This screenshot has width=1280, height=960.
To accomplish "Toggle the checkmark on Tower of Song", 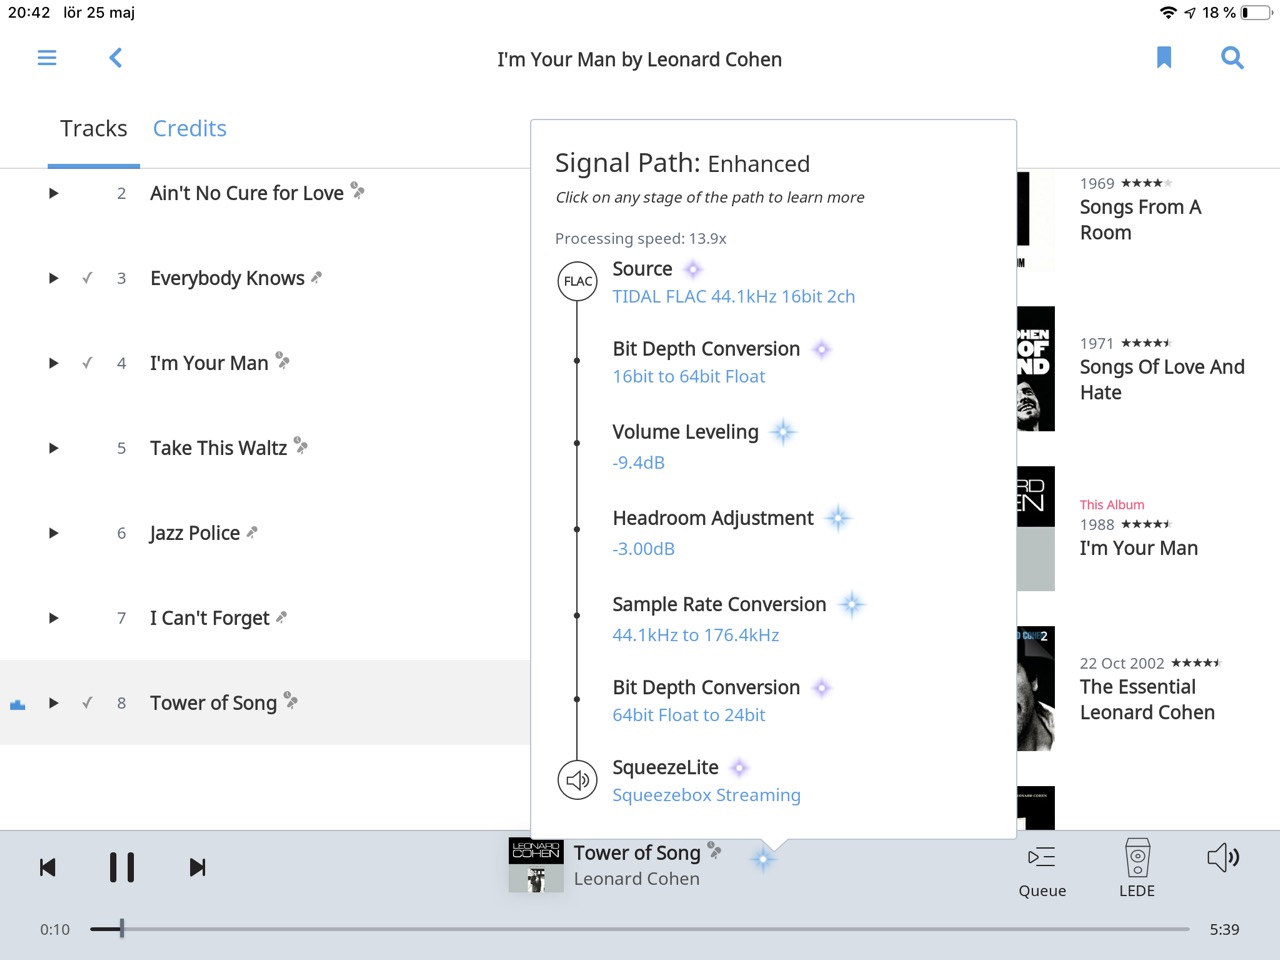I will 87,703.
